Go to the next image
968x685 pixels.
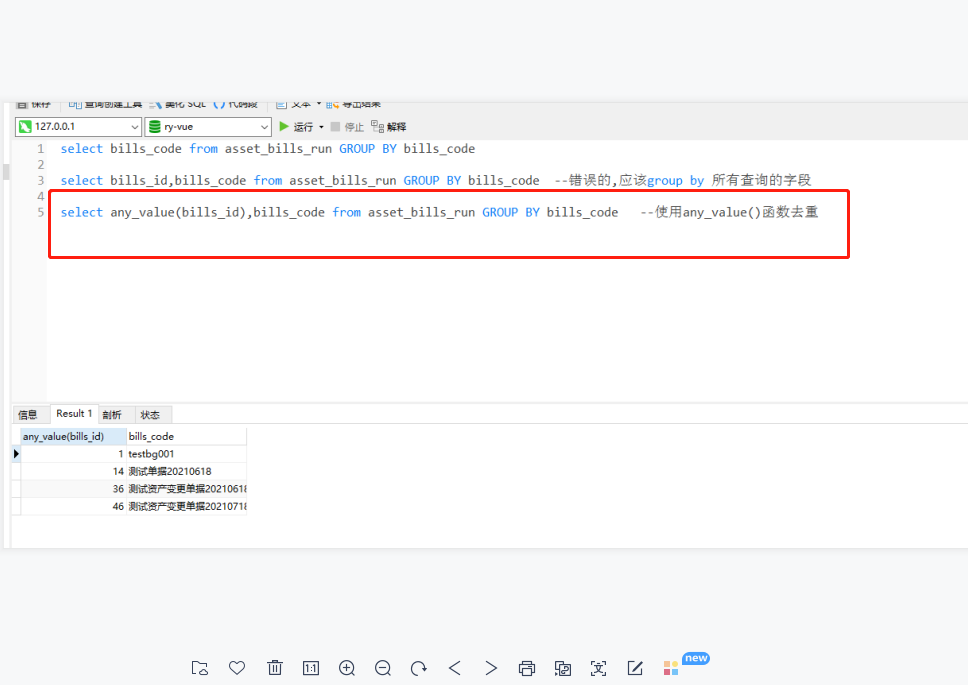coord(491,668)
